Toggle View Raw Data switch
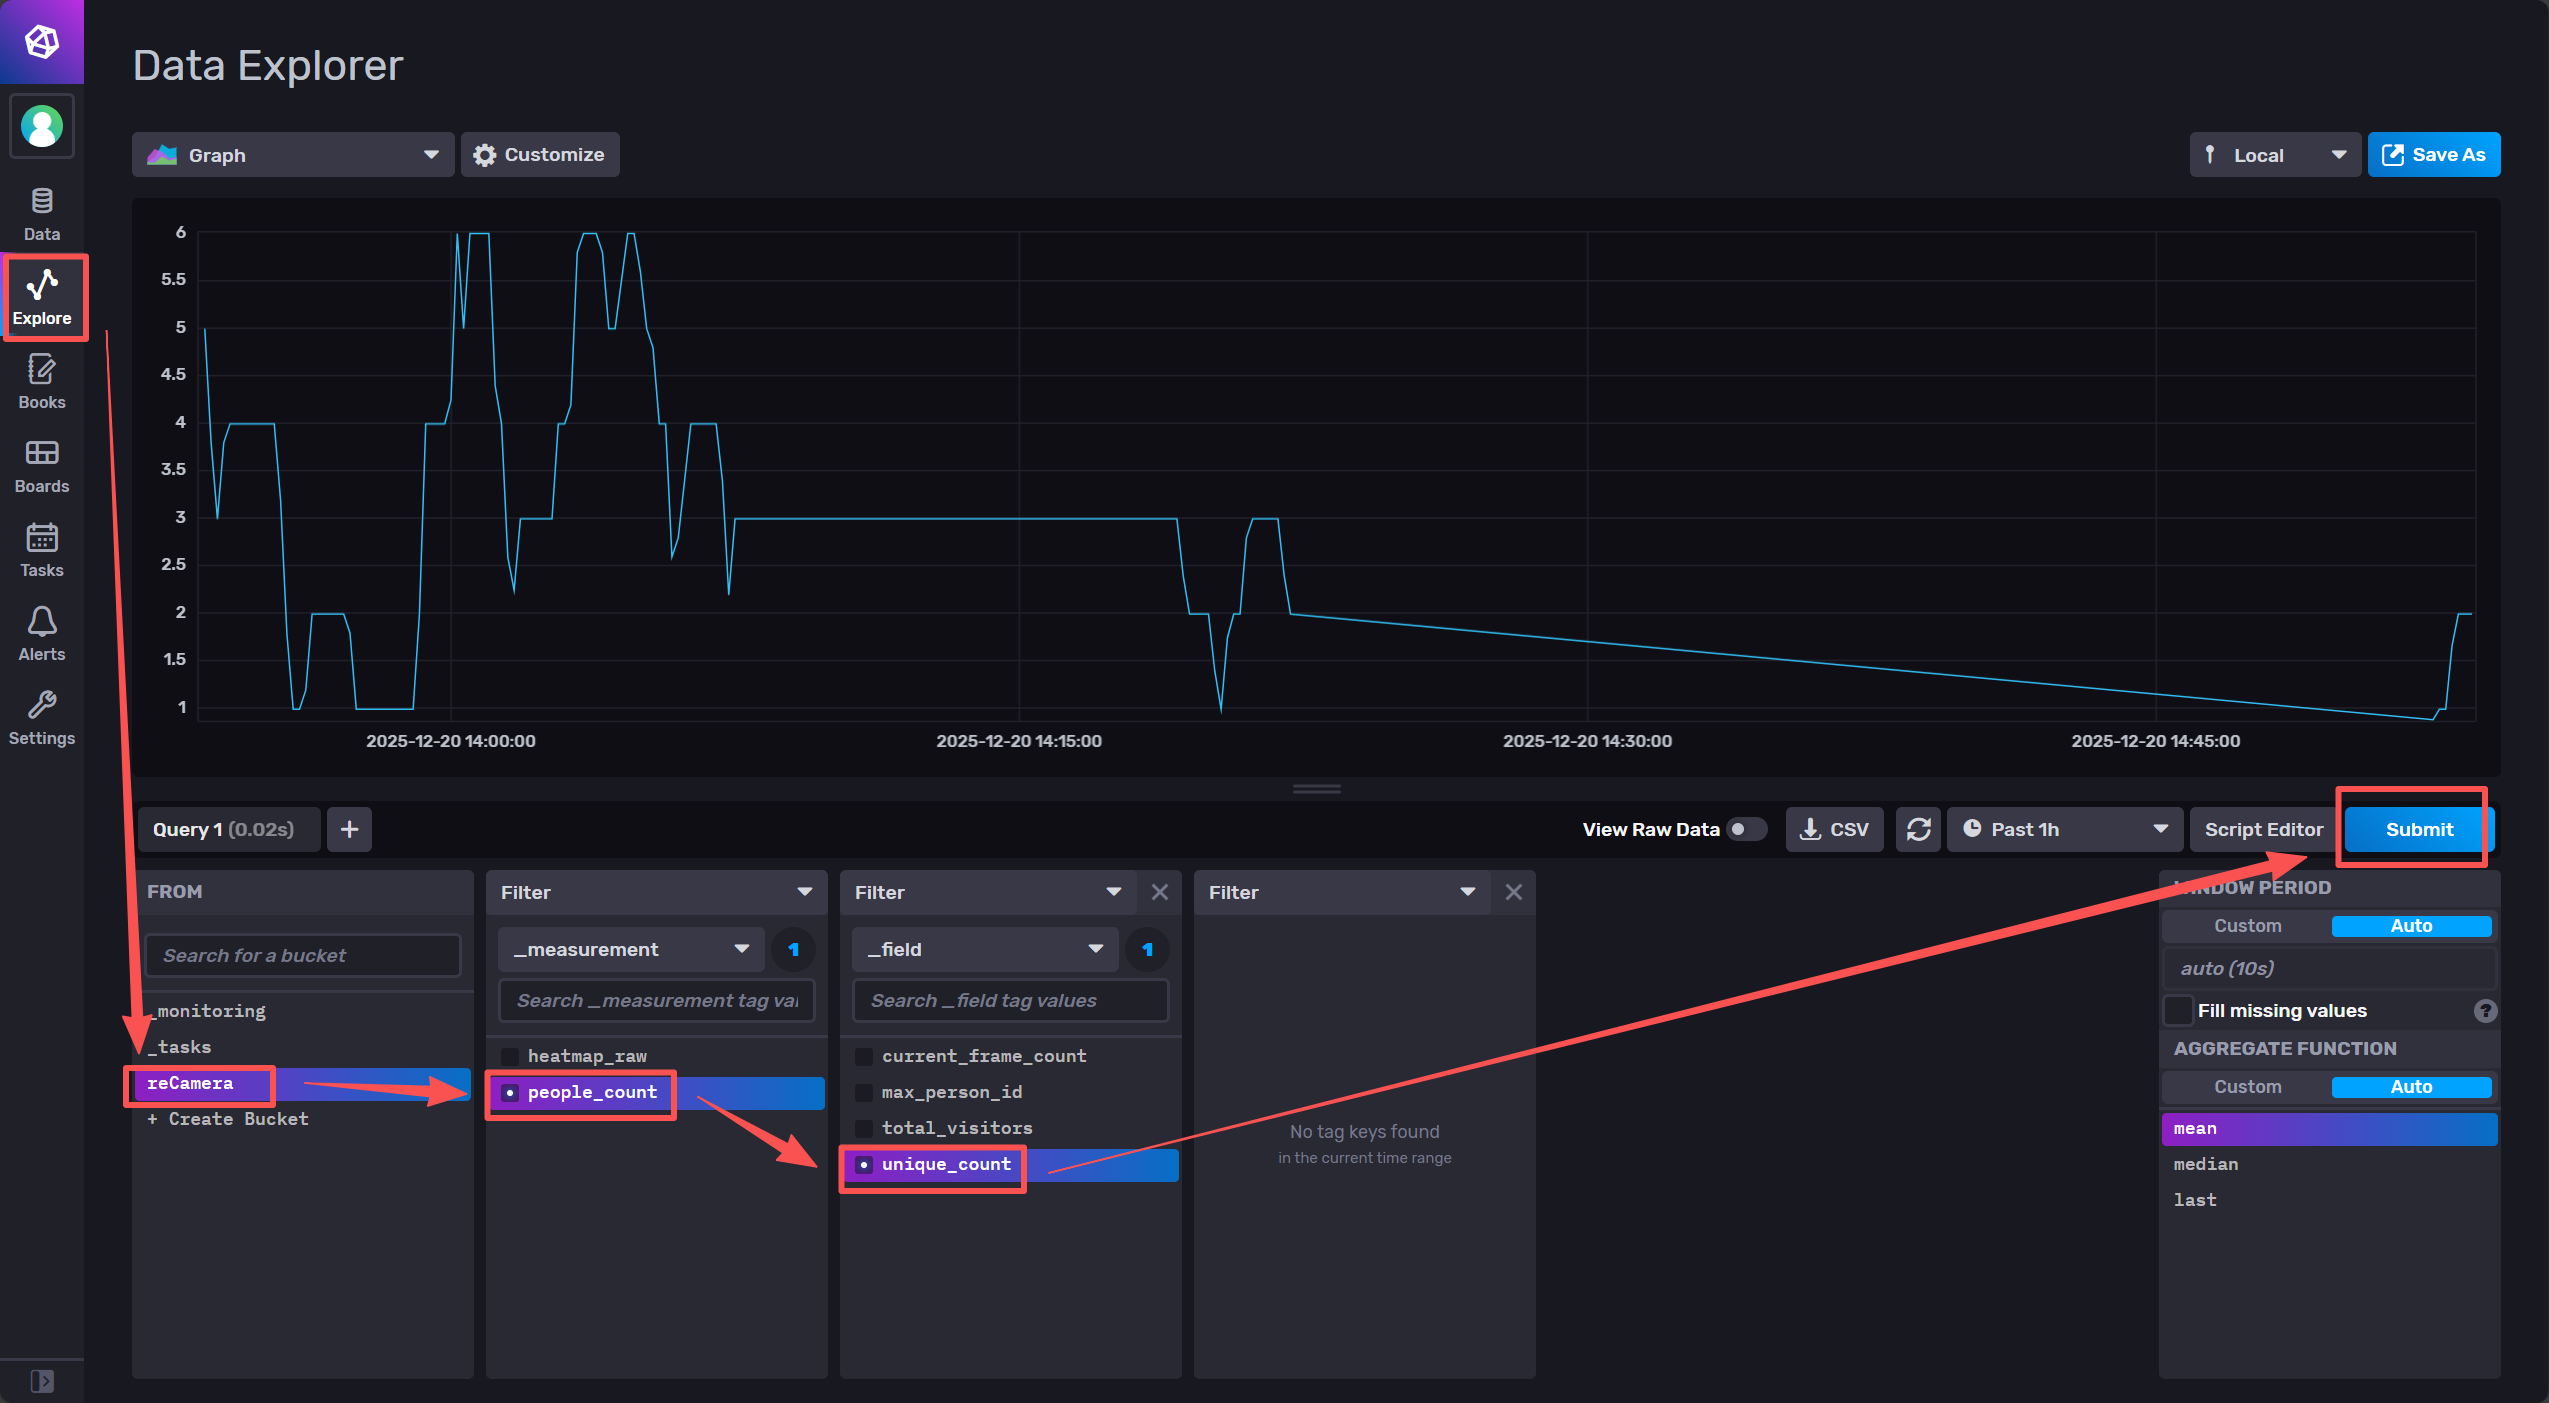Viewport: 2549px width, 1403px height. 1746,829
